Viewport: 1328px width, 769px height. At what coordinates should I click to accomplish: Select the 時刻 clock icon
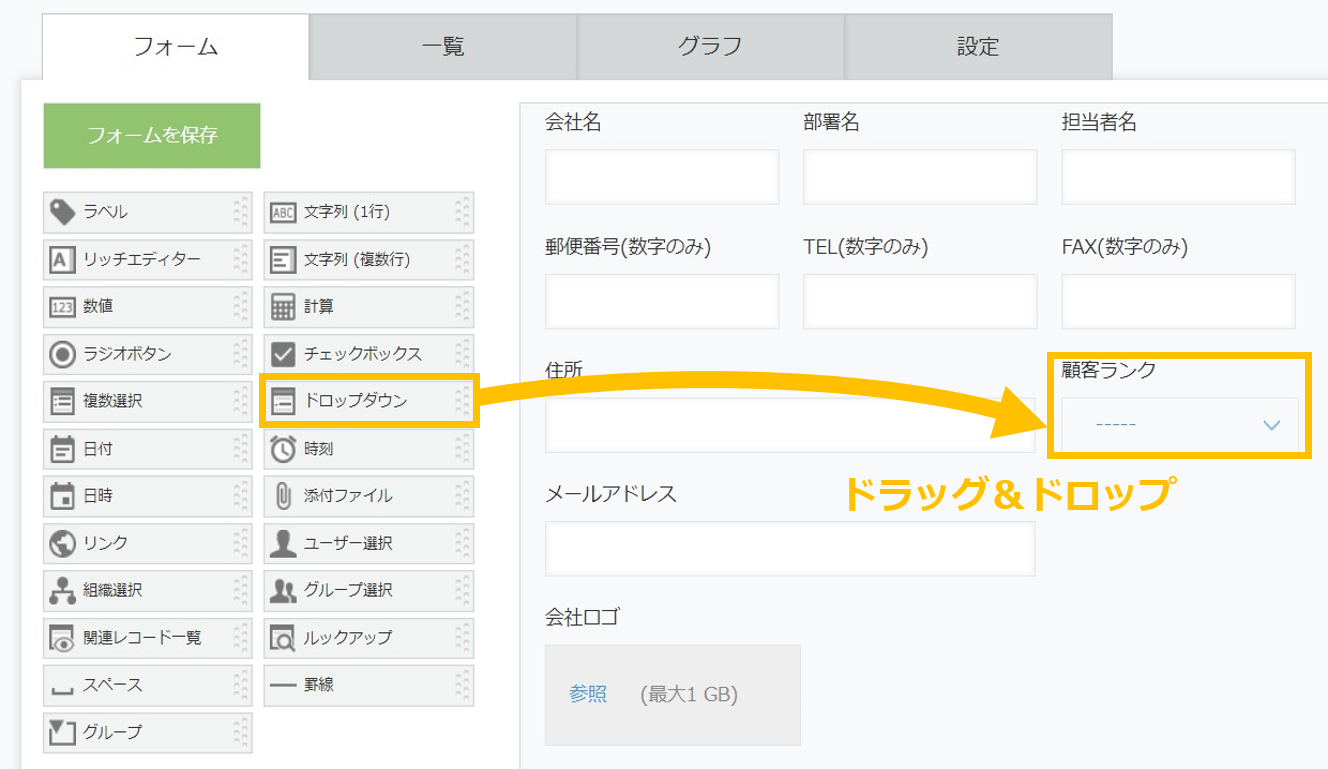(x=283, y=449)
